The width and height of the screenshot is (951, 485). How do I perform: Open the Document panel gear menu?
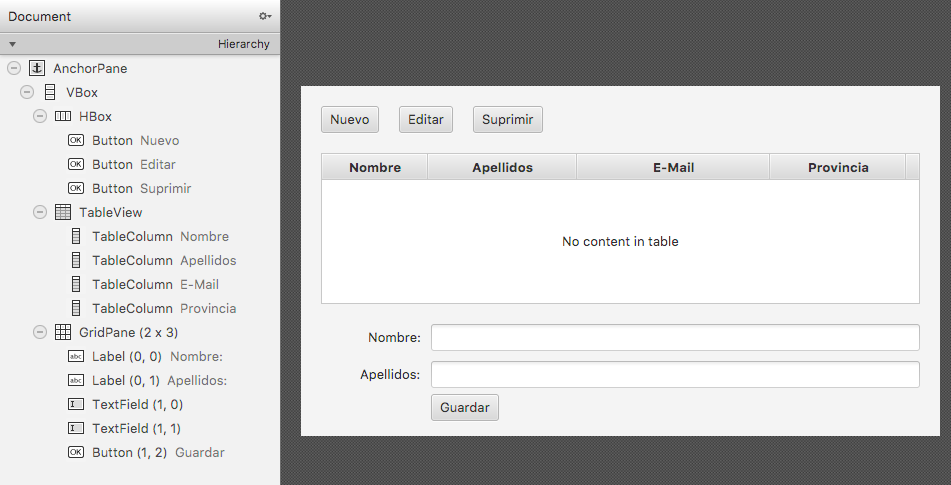264,16
